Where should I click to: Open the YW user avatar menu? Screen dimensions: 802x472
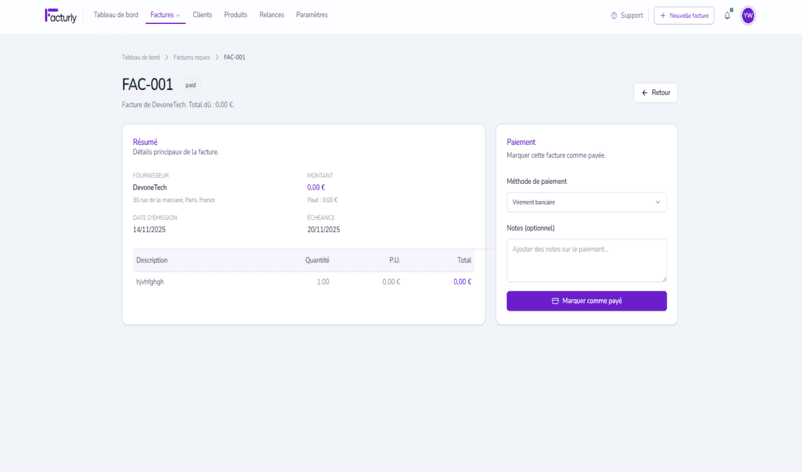(x=748, y=16)
